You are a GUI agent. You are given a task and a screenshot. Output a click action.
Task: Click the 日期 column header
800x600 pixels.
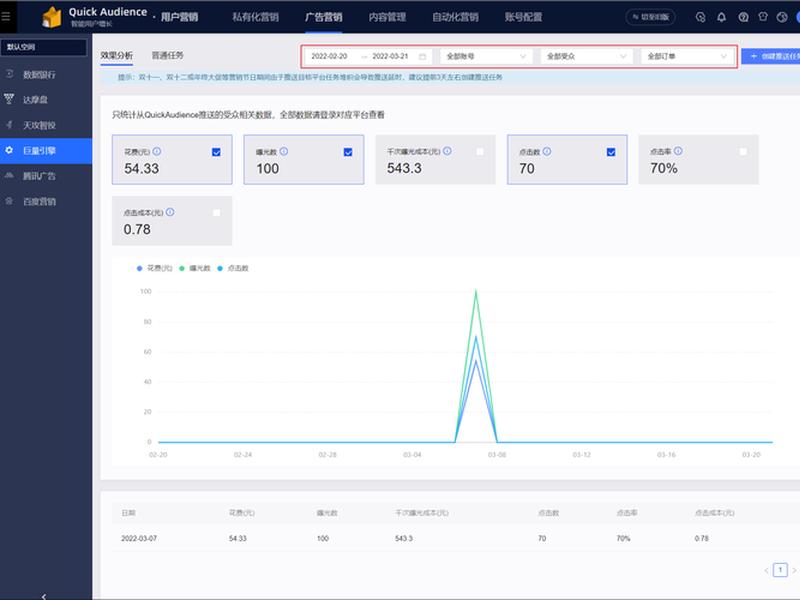tap(128, 513)
